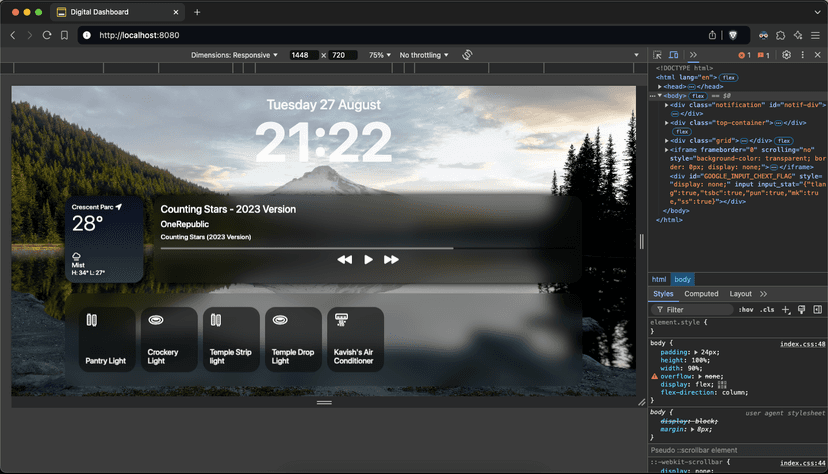Toggle the device toolbar icon
The width and height of the screenshot is (828, 474).
click(674, 55)
